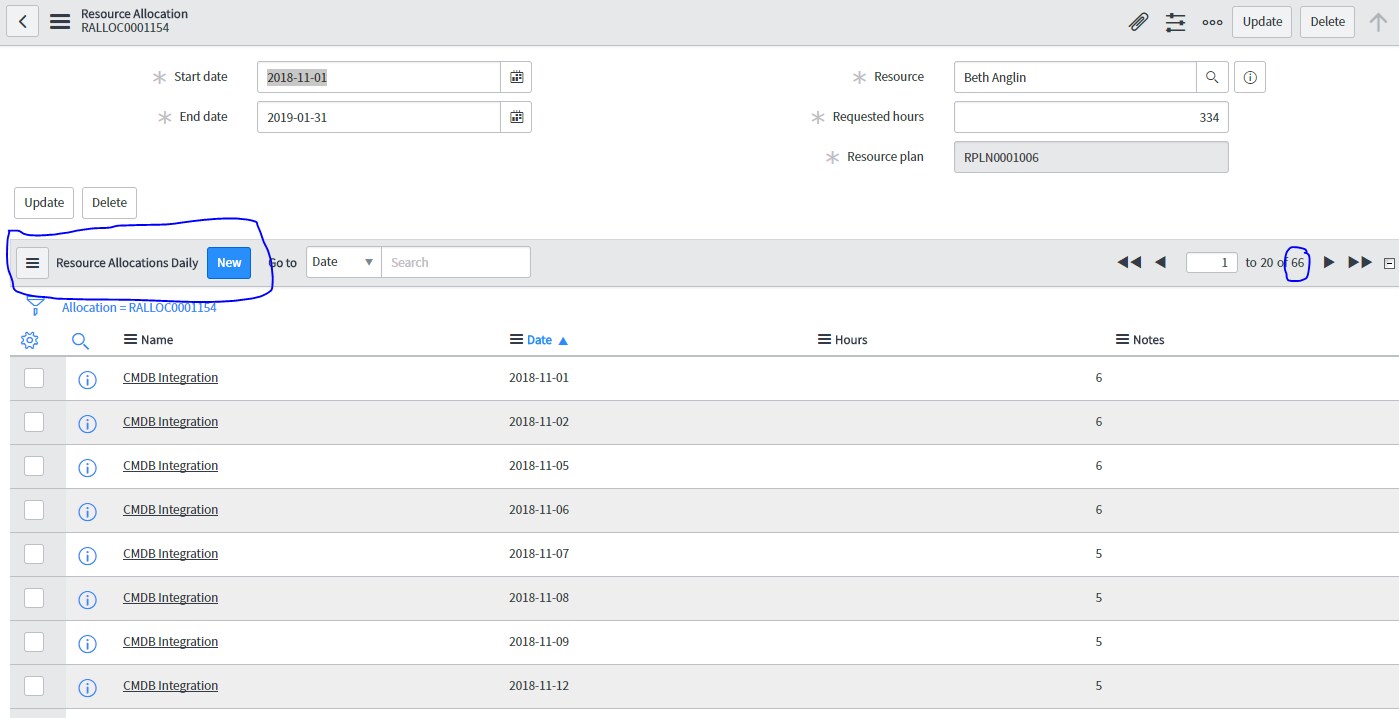Sort by clicking the Date column header
The image size is (1399, 718).
coord(540,339)
